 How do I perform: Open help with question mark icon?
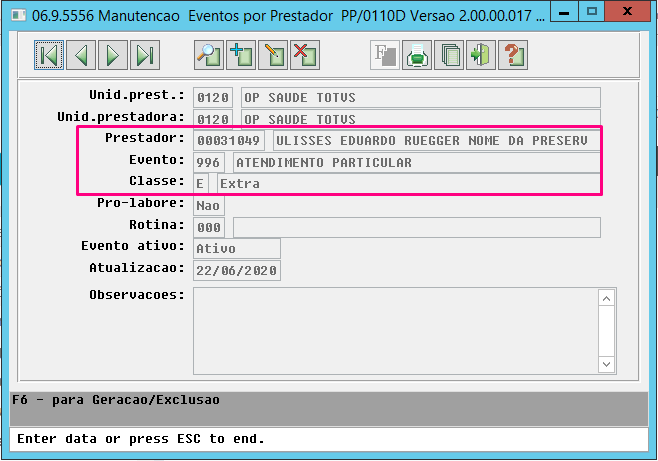coord(513,55)
